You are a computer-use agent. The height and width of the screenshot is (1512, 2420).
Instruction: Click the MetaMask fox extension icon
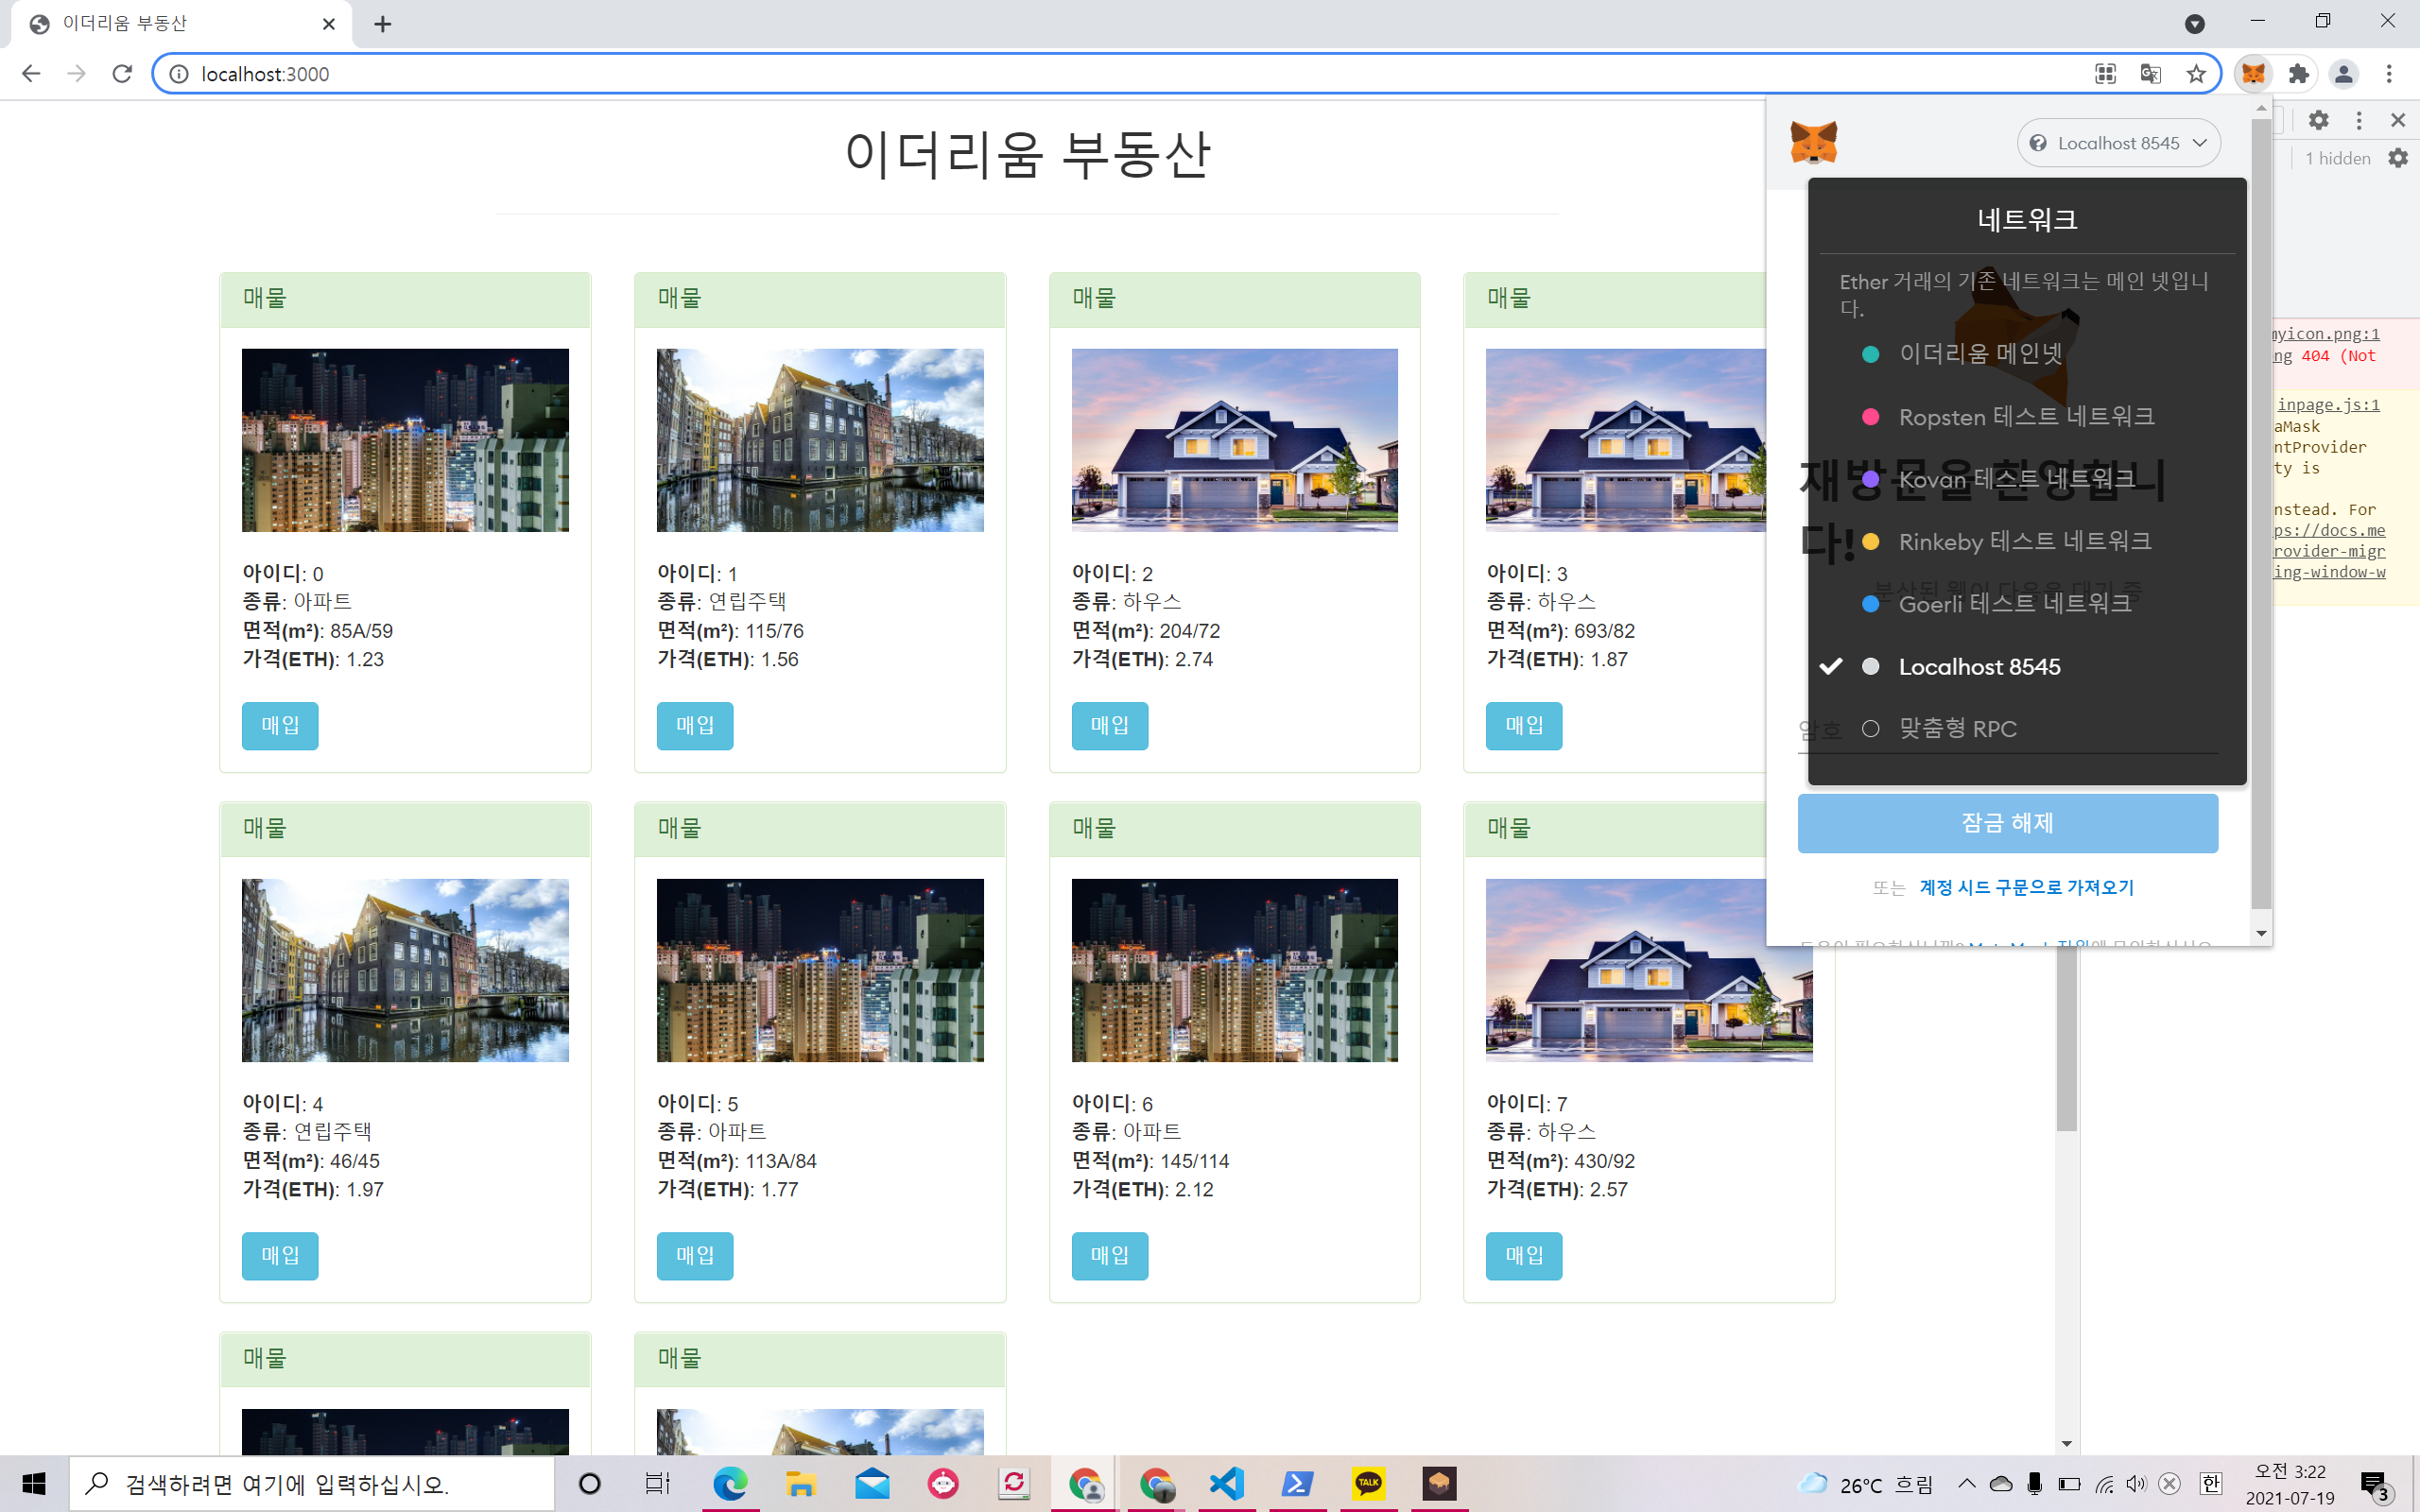(2253, 74)
